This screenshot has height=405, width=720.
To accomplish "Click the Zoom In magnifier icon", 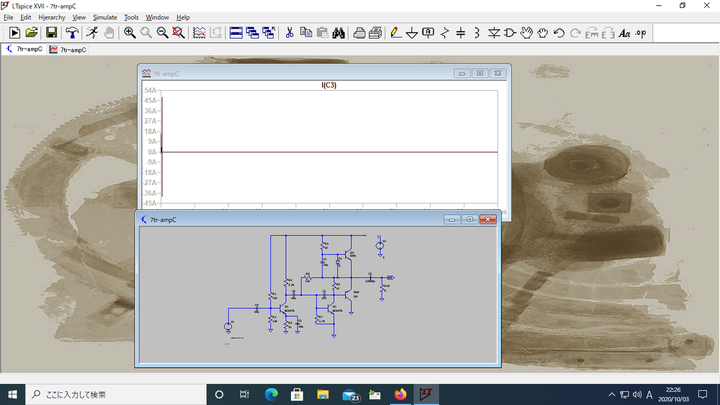I will coord(130,33).
